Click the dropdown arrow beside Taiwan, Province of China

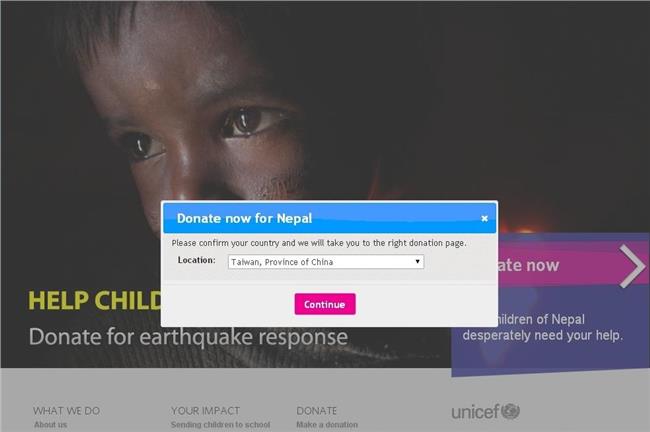pos(417,262)
